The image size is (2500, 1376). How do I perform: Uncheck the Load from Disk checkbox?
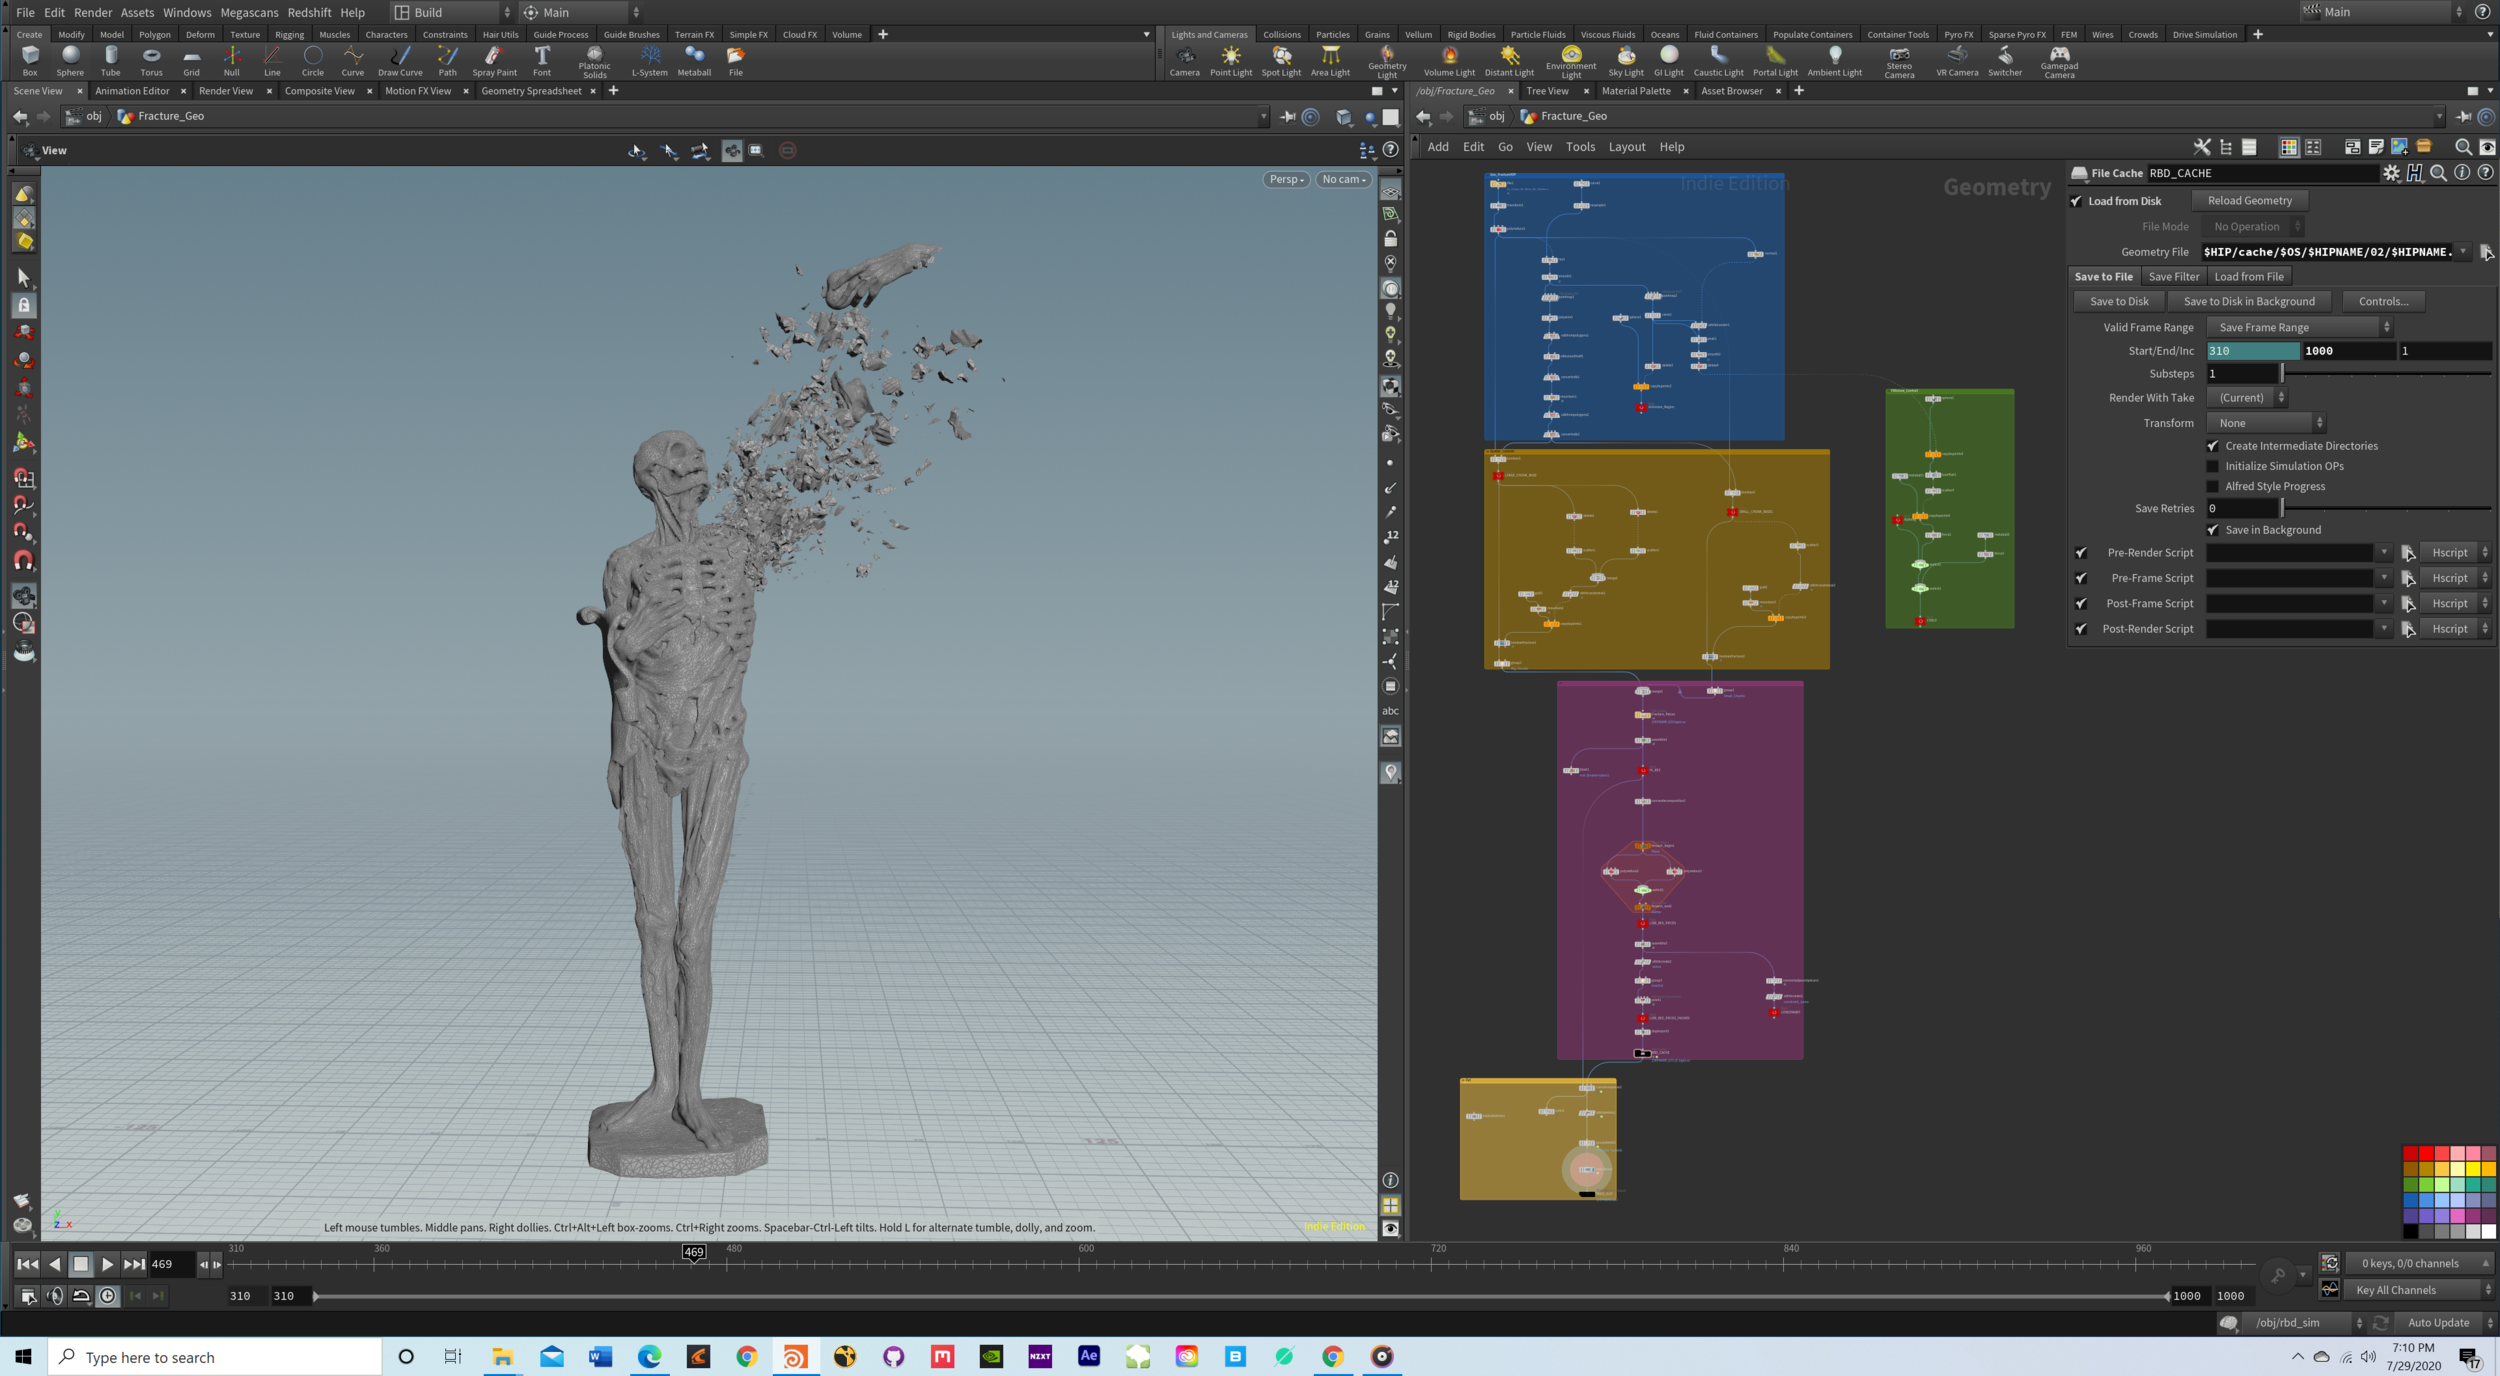tap(2077, 201)
